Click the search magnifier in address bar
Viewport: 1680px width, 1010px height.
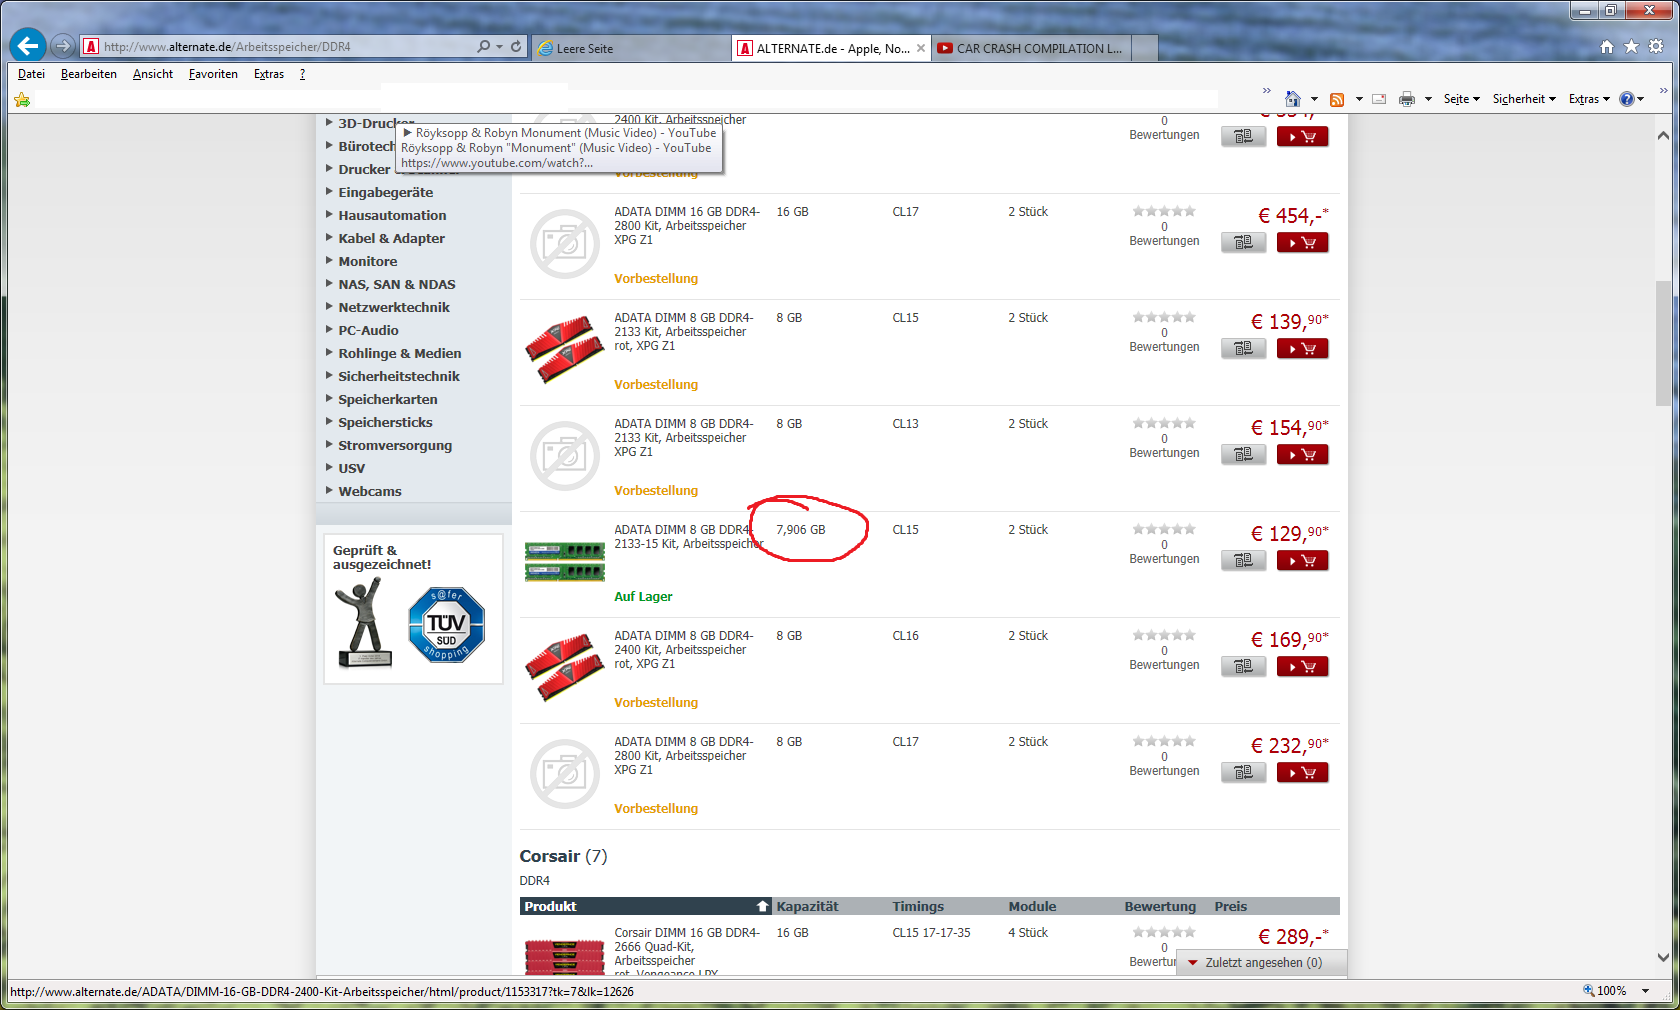point(484,47)
